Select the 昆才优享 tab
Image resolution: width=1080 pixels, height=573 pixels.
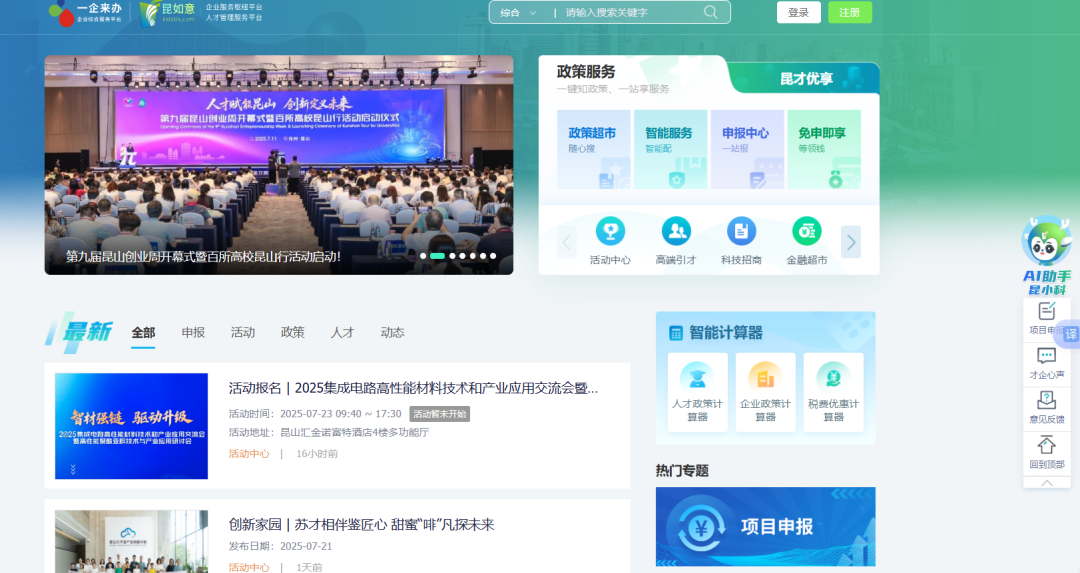pyautogui.click(x=806, y=79)
